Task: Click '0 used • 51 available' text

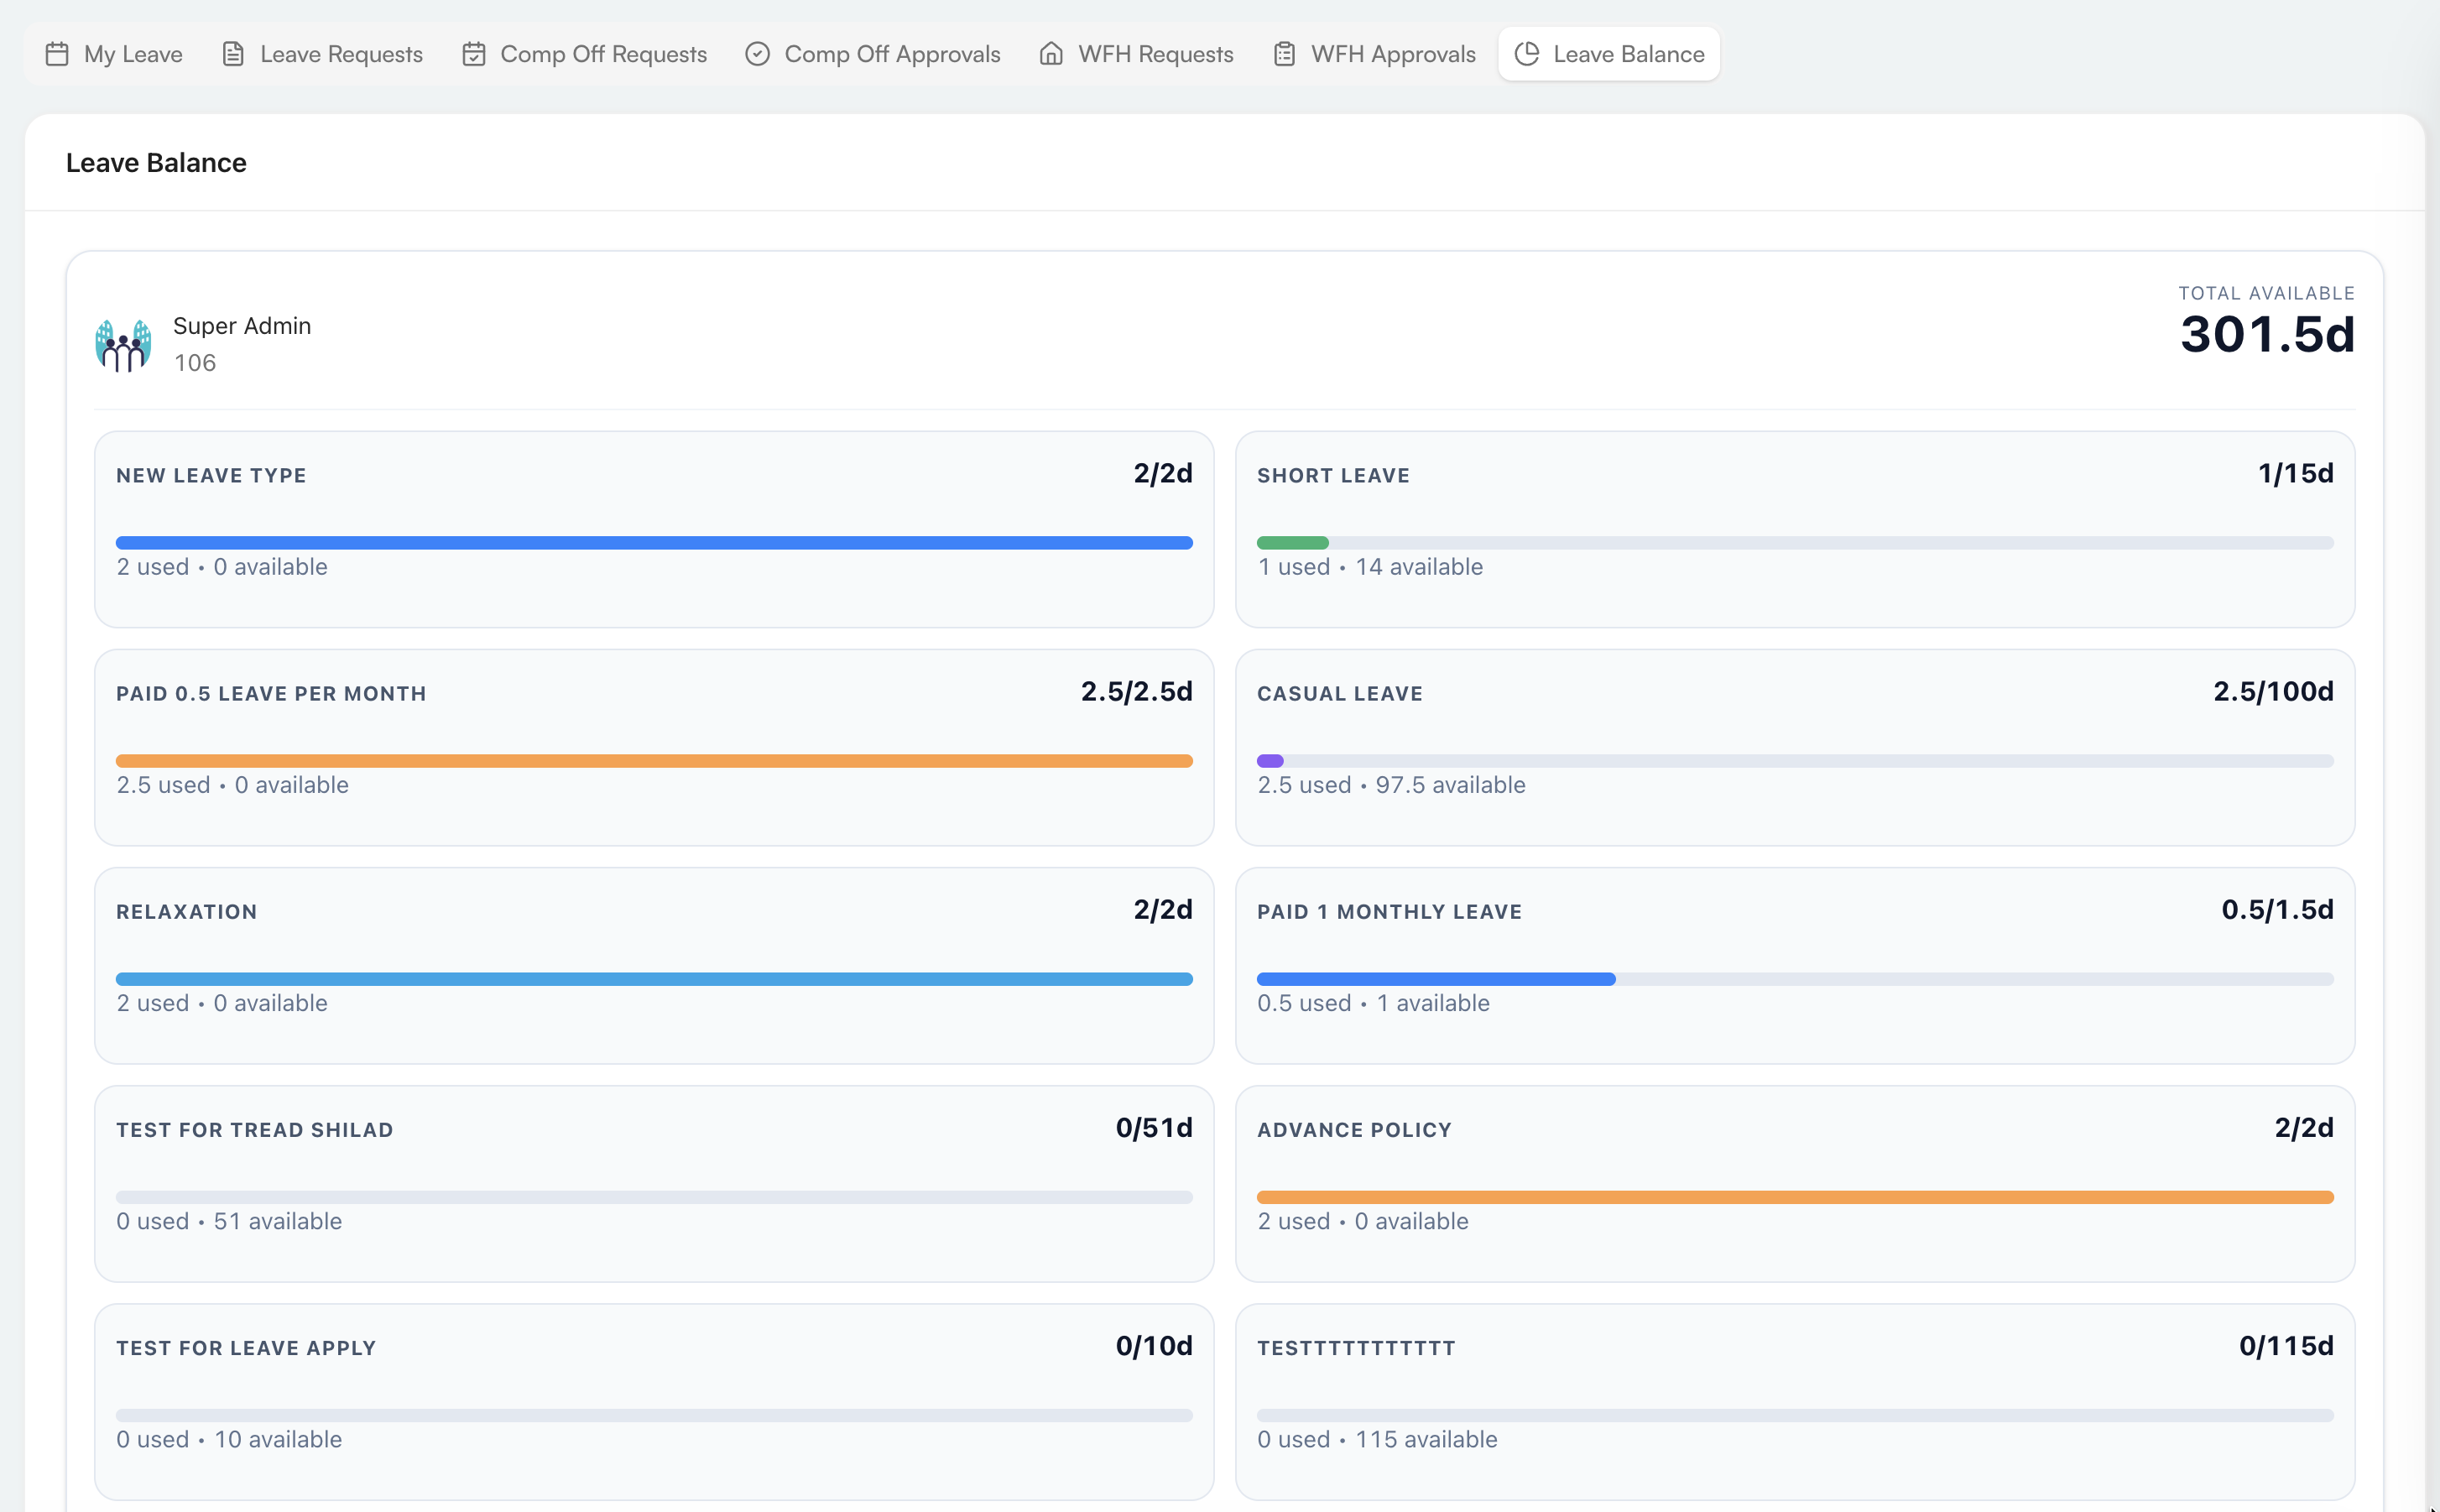Action: click(x=229, y=1221)
